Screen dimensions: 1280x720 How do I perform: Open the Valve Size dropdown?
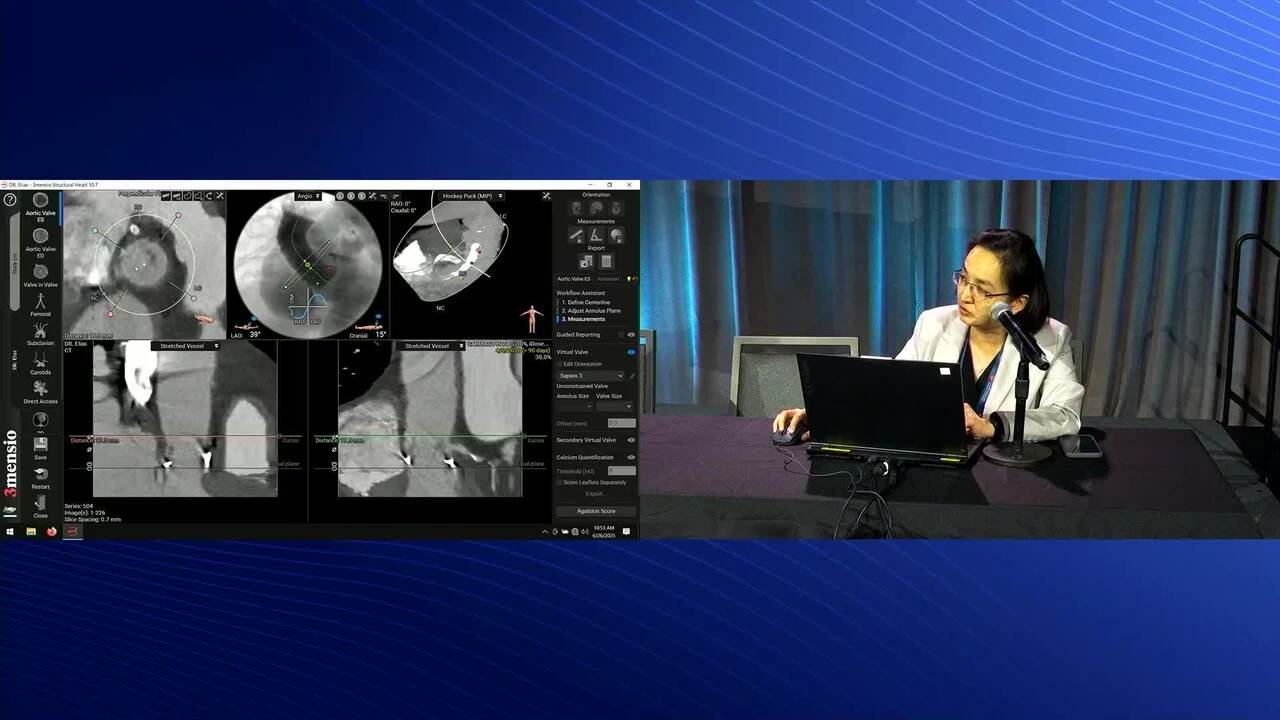(x=614, y=406)
